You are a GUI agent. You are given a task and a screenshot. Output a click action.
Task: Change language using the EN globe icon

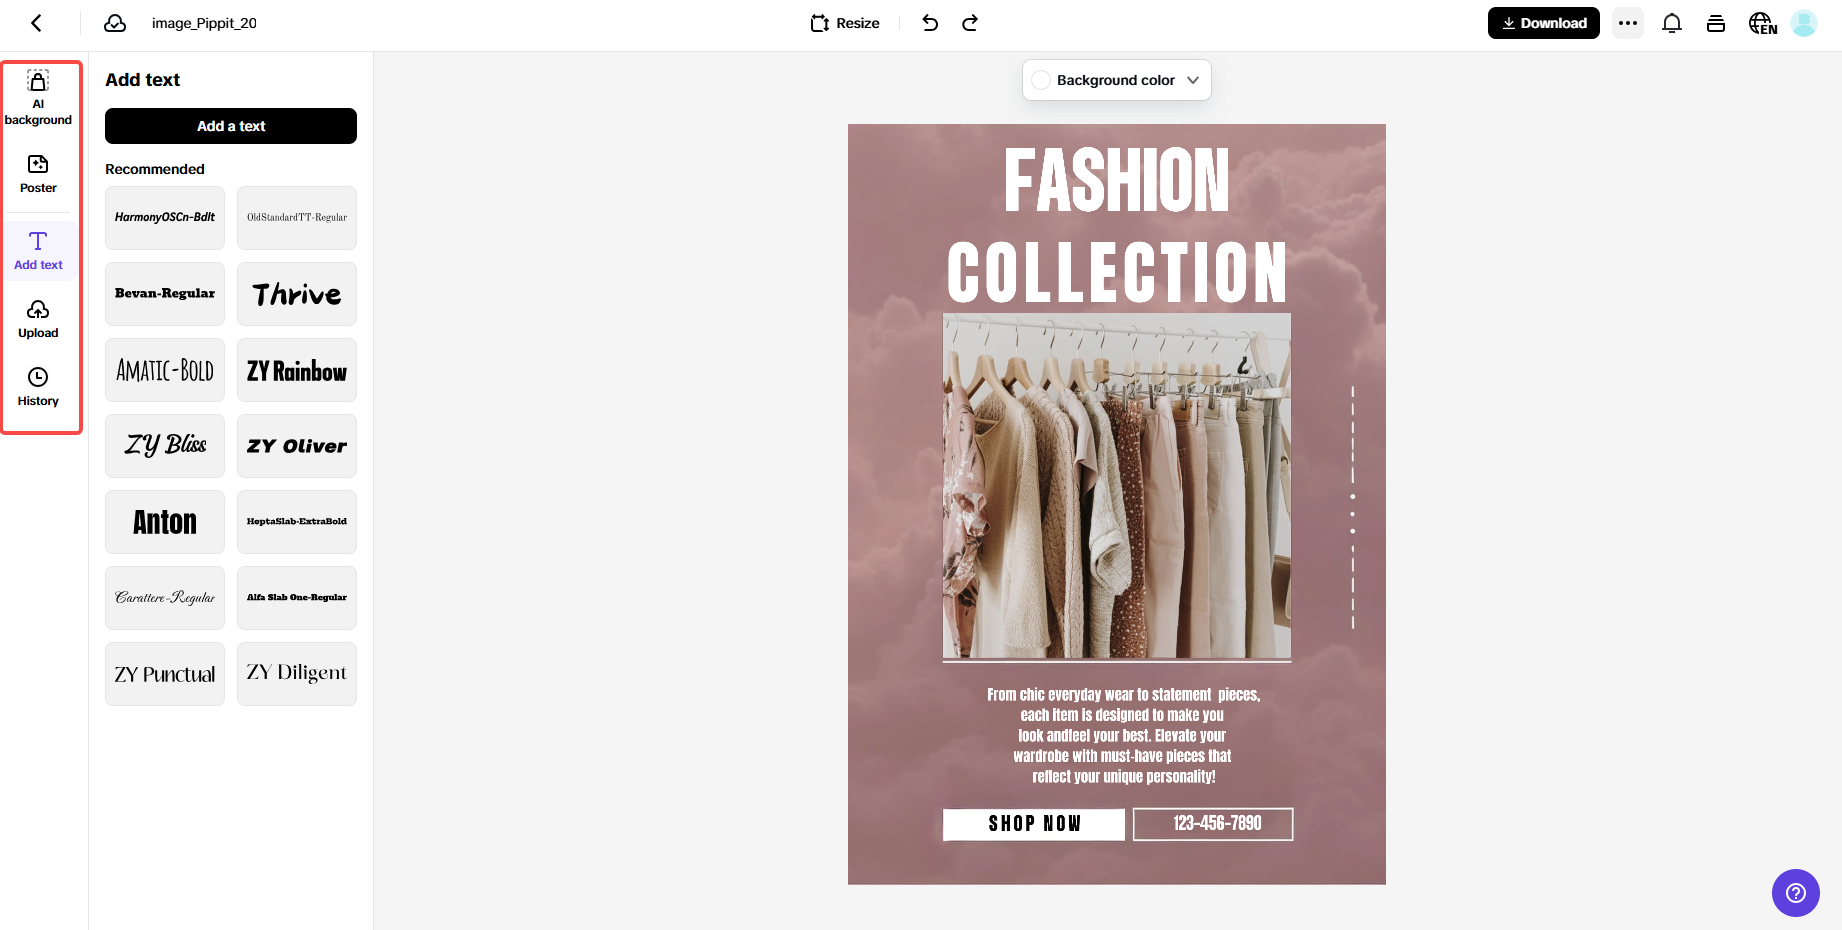1761,22
